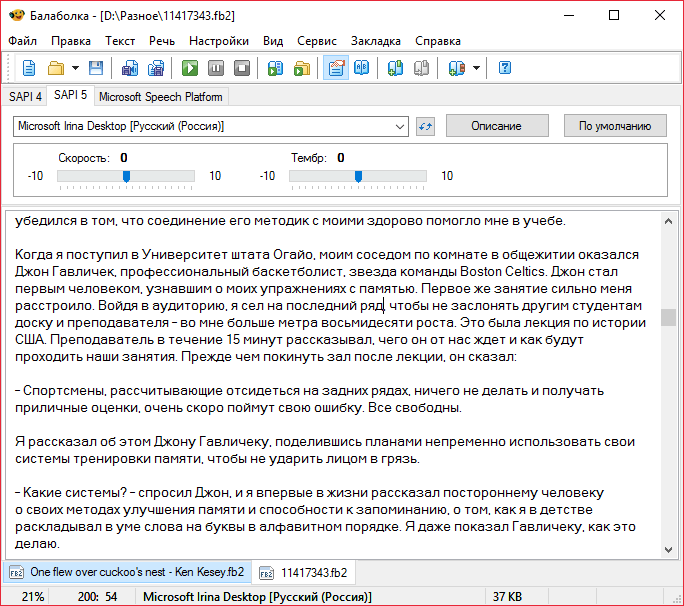
Task: Click the Описание button
Action: pos(496,126)
